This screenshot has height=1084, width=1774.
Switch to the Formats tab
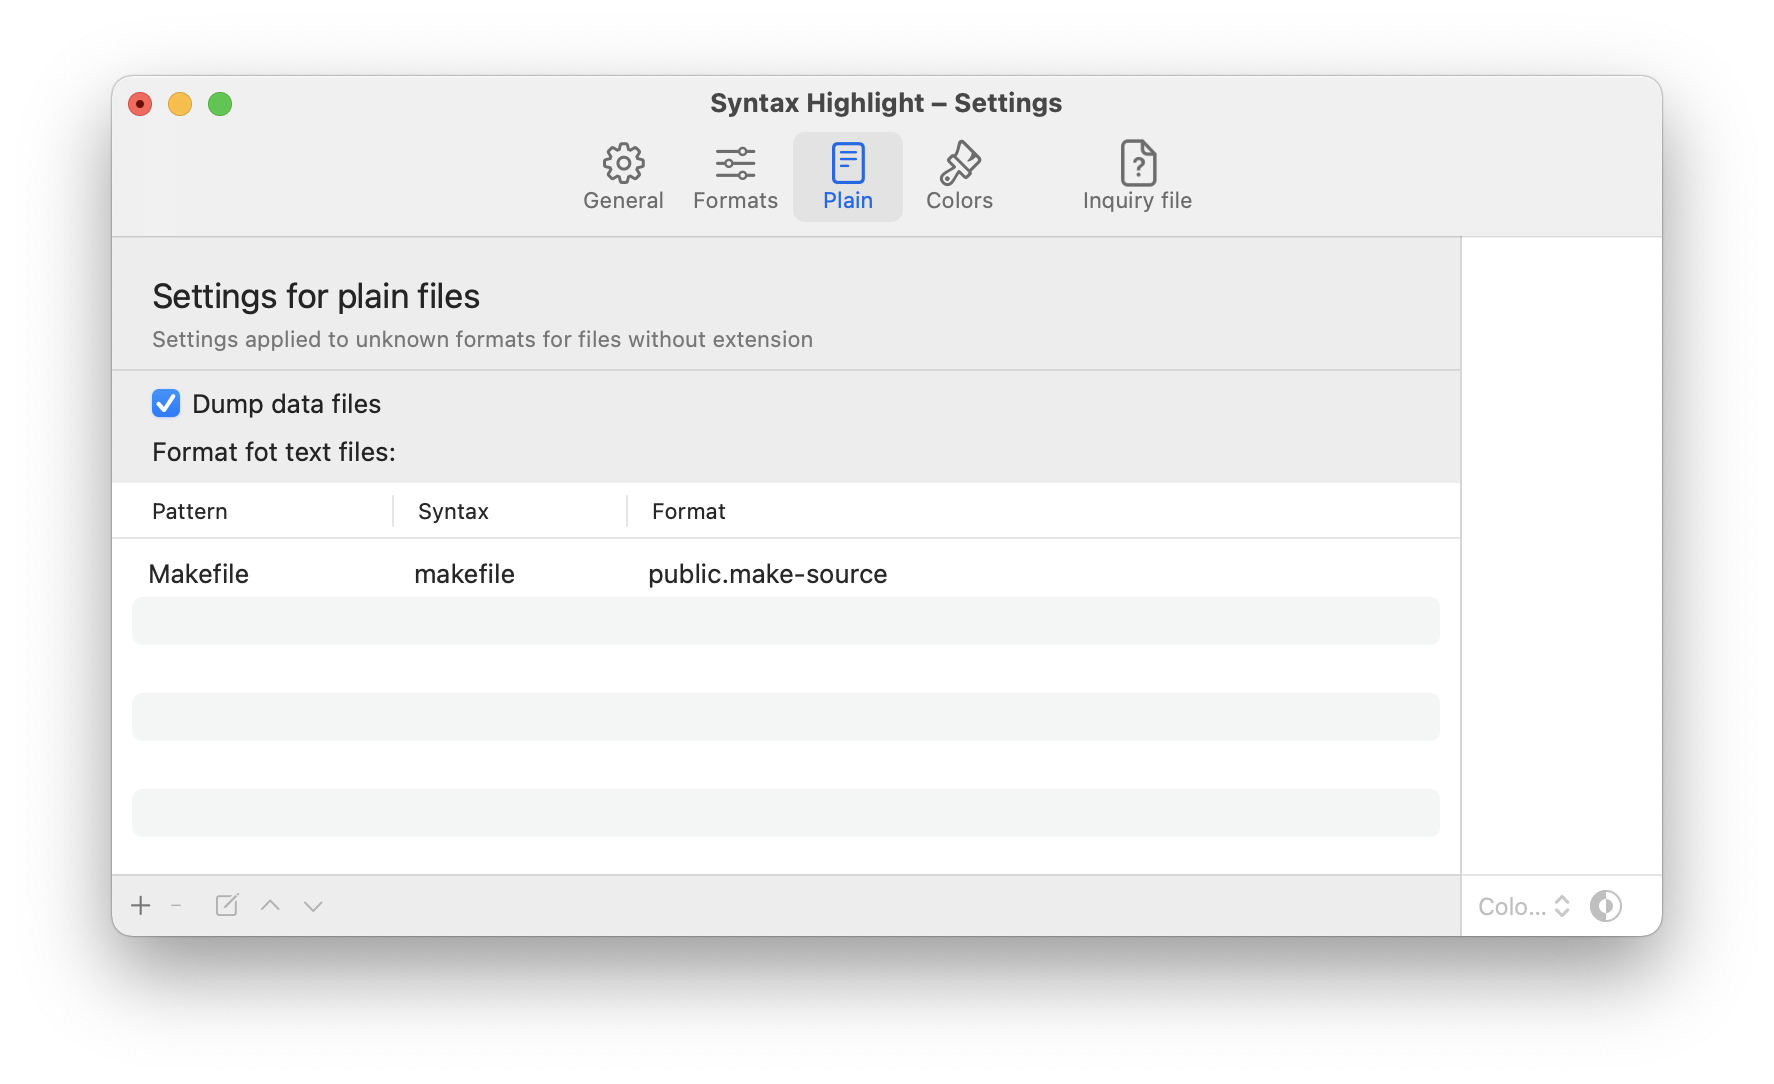pos(735,177)
